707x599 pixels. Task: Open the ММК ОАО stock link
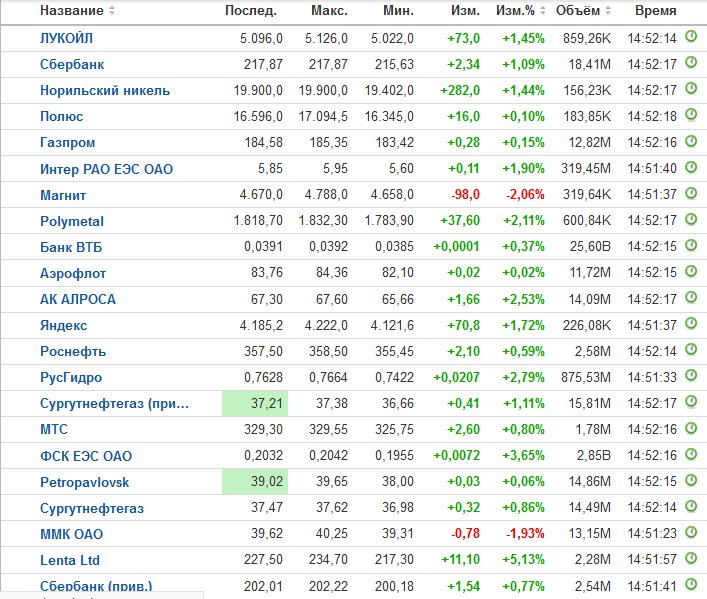[x=71, y=534]
